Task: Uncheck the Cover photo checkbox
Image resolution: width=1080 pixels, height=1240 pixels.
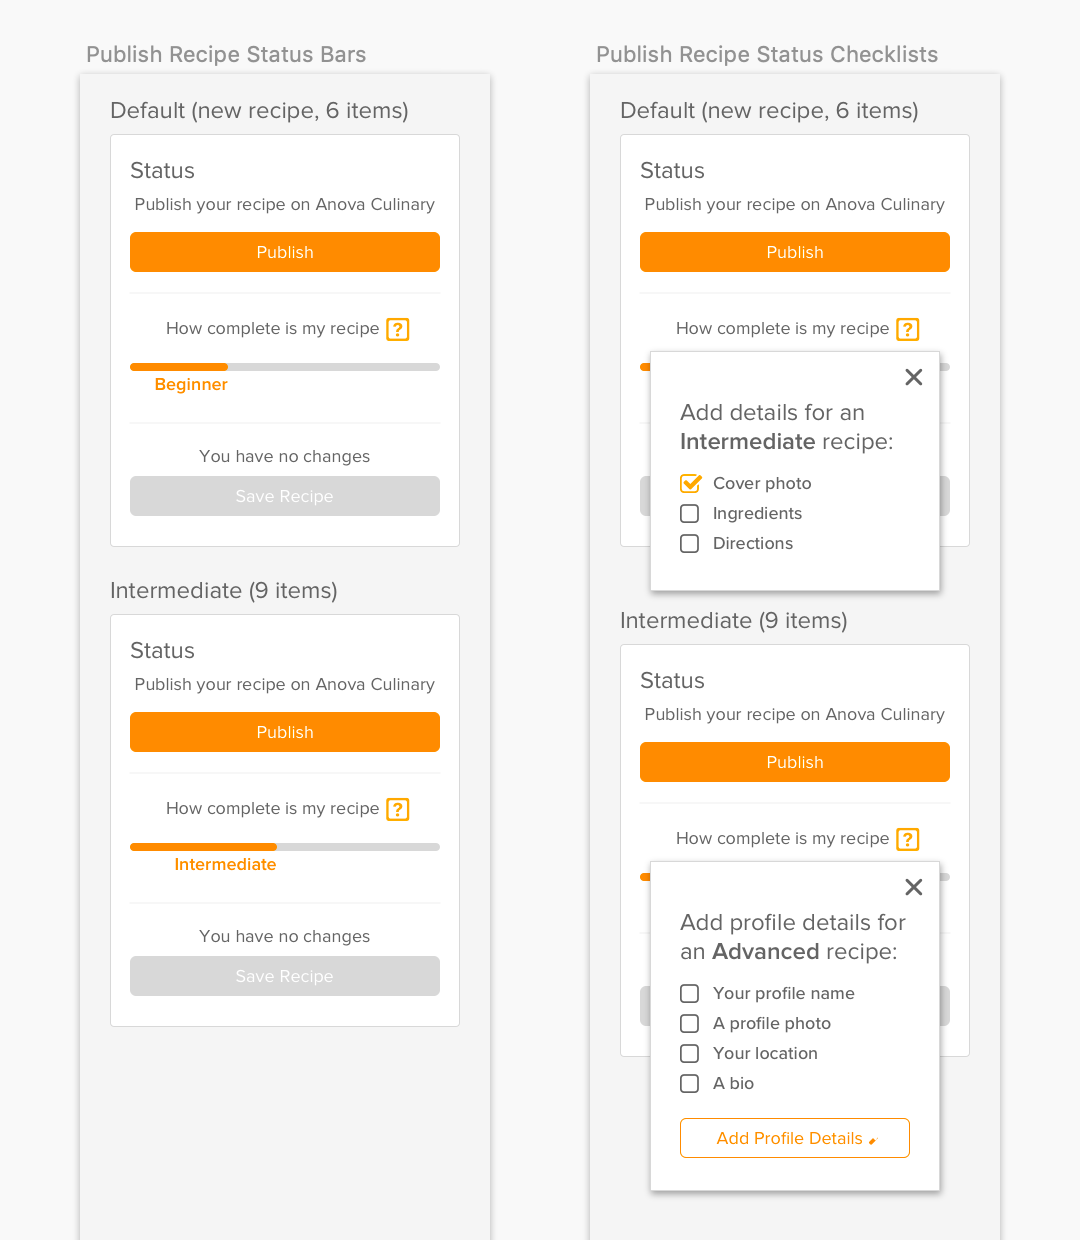Action: (x=690, y=483)
